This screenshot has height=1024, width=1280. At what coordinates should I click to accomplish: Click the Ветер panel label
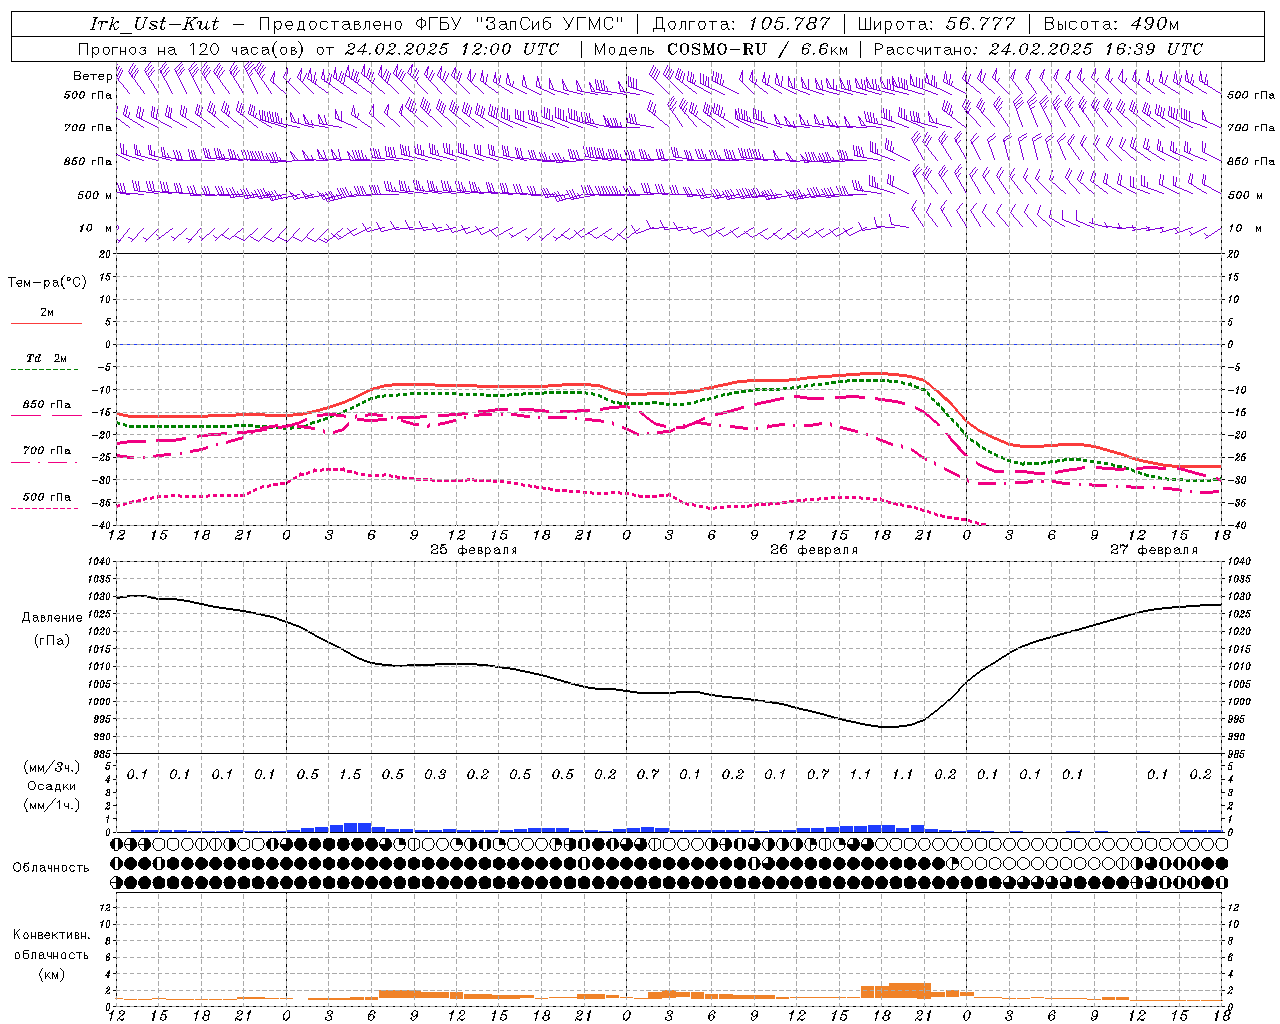[92, 76]
